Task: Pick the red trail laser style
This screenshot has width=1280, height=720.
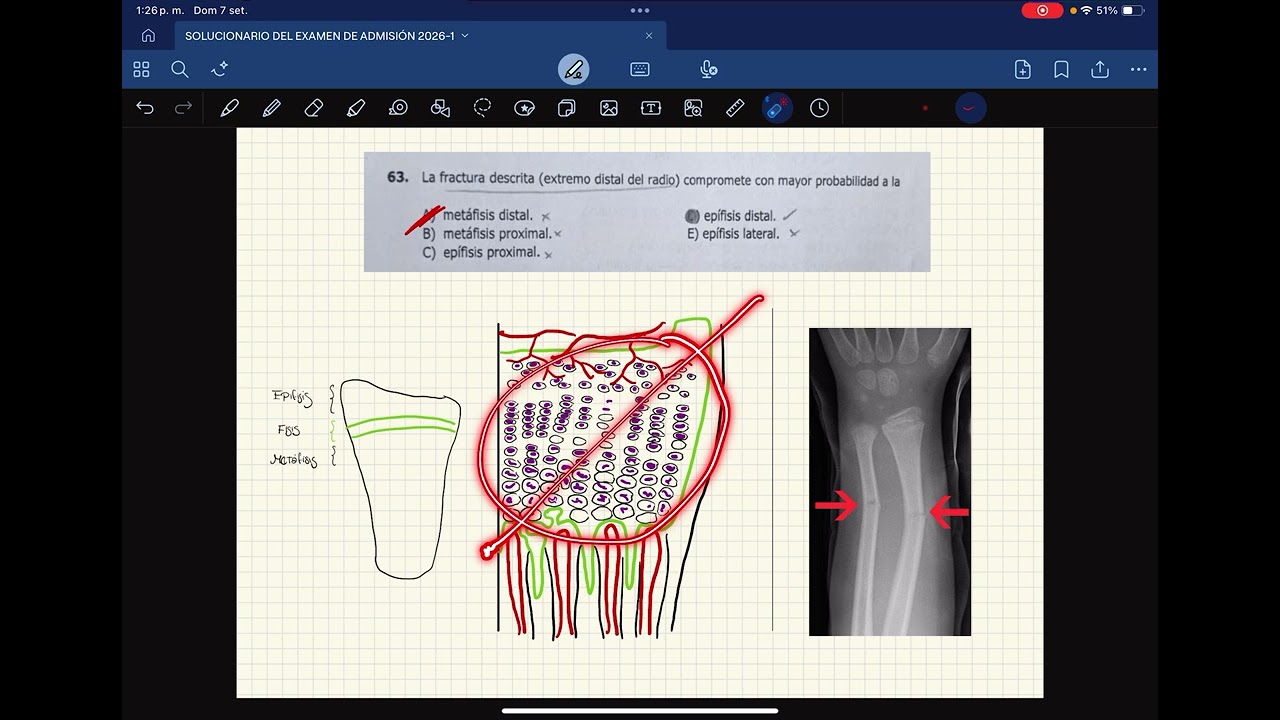Action: coord(968,108)
